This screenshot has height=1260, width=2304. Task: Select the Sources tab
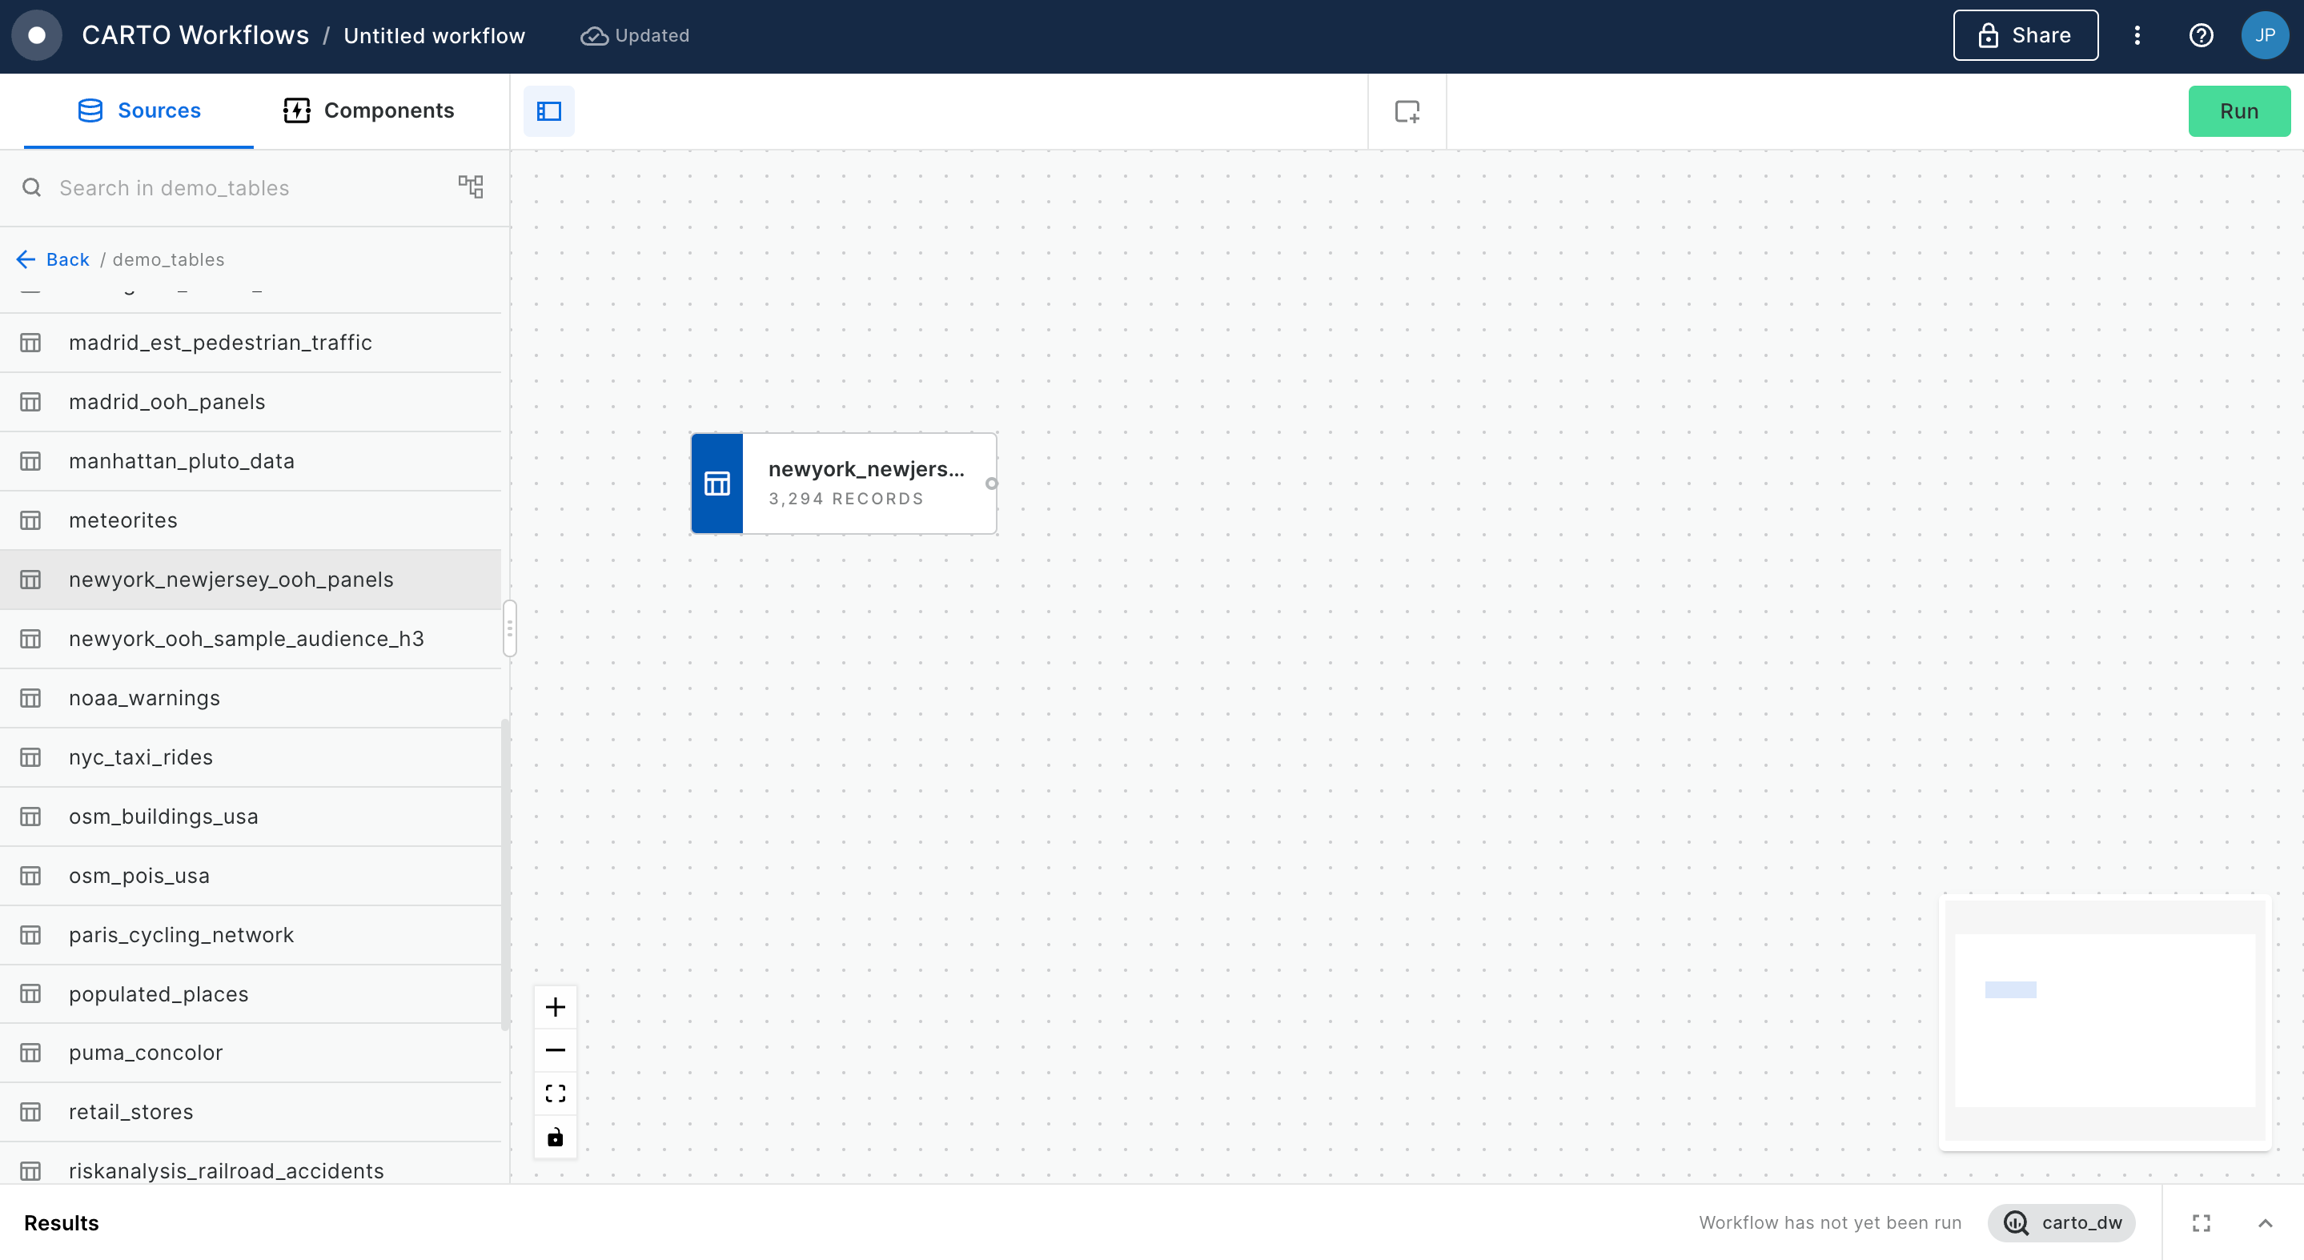click(x=139, y=110)
